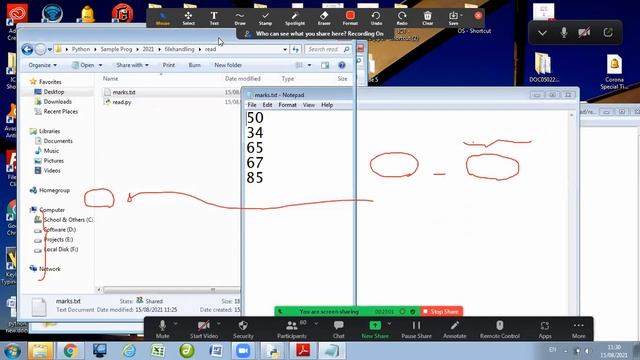Screen dimensions: 640x360
Task: Toggle the Explorer preview pane
Action: tap(325, 65)
